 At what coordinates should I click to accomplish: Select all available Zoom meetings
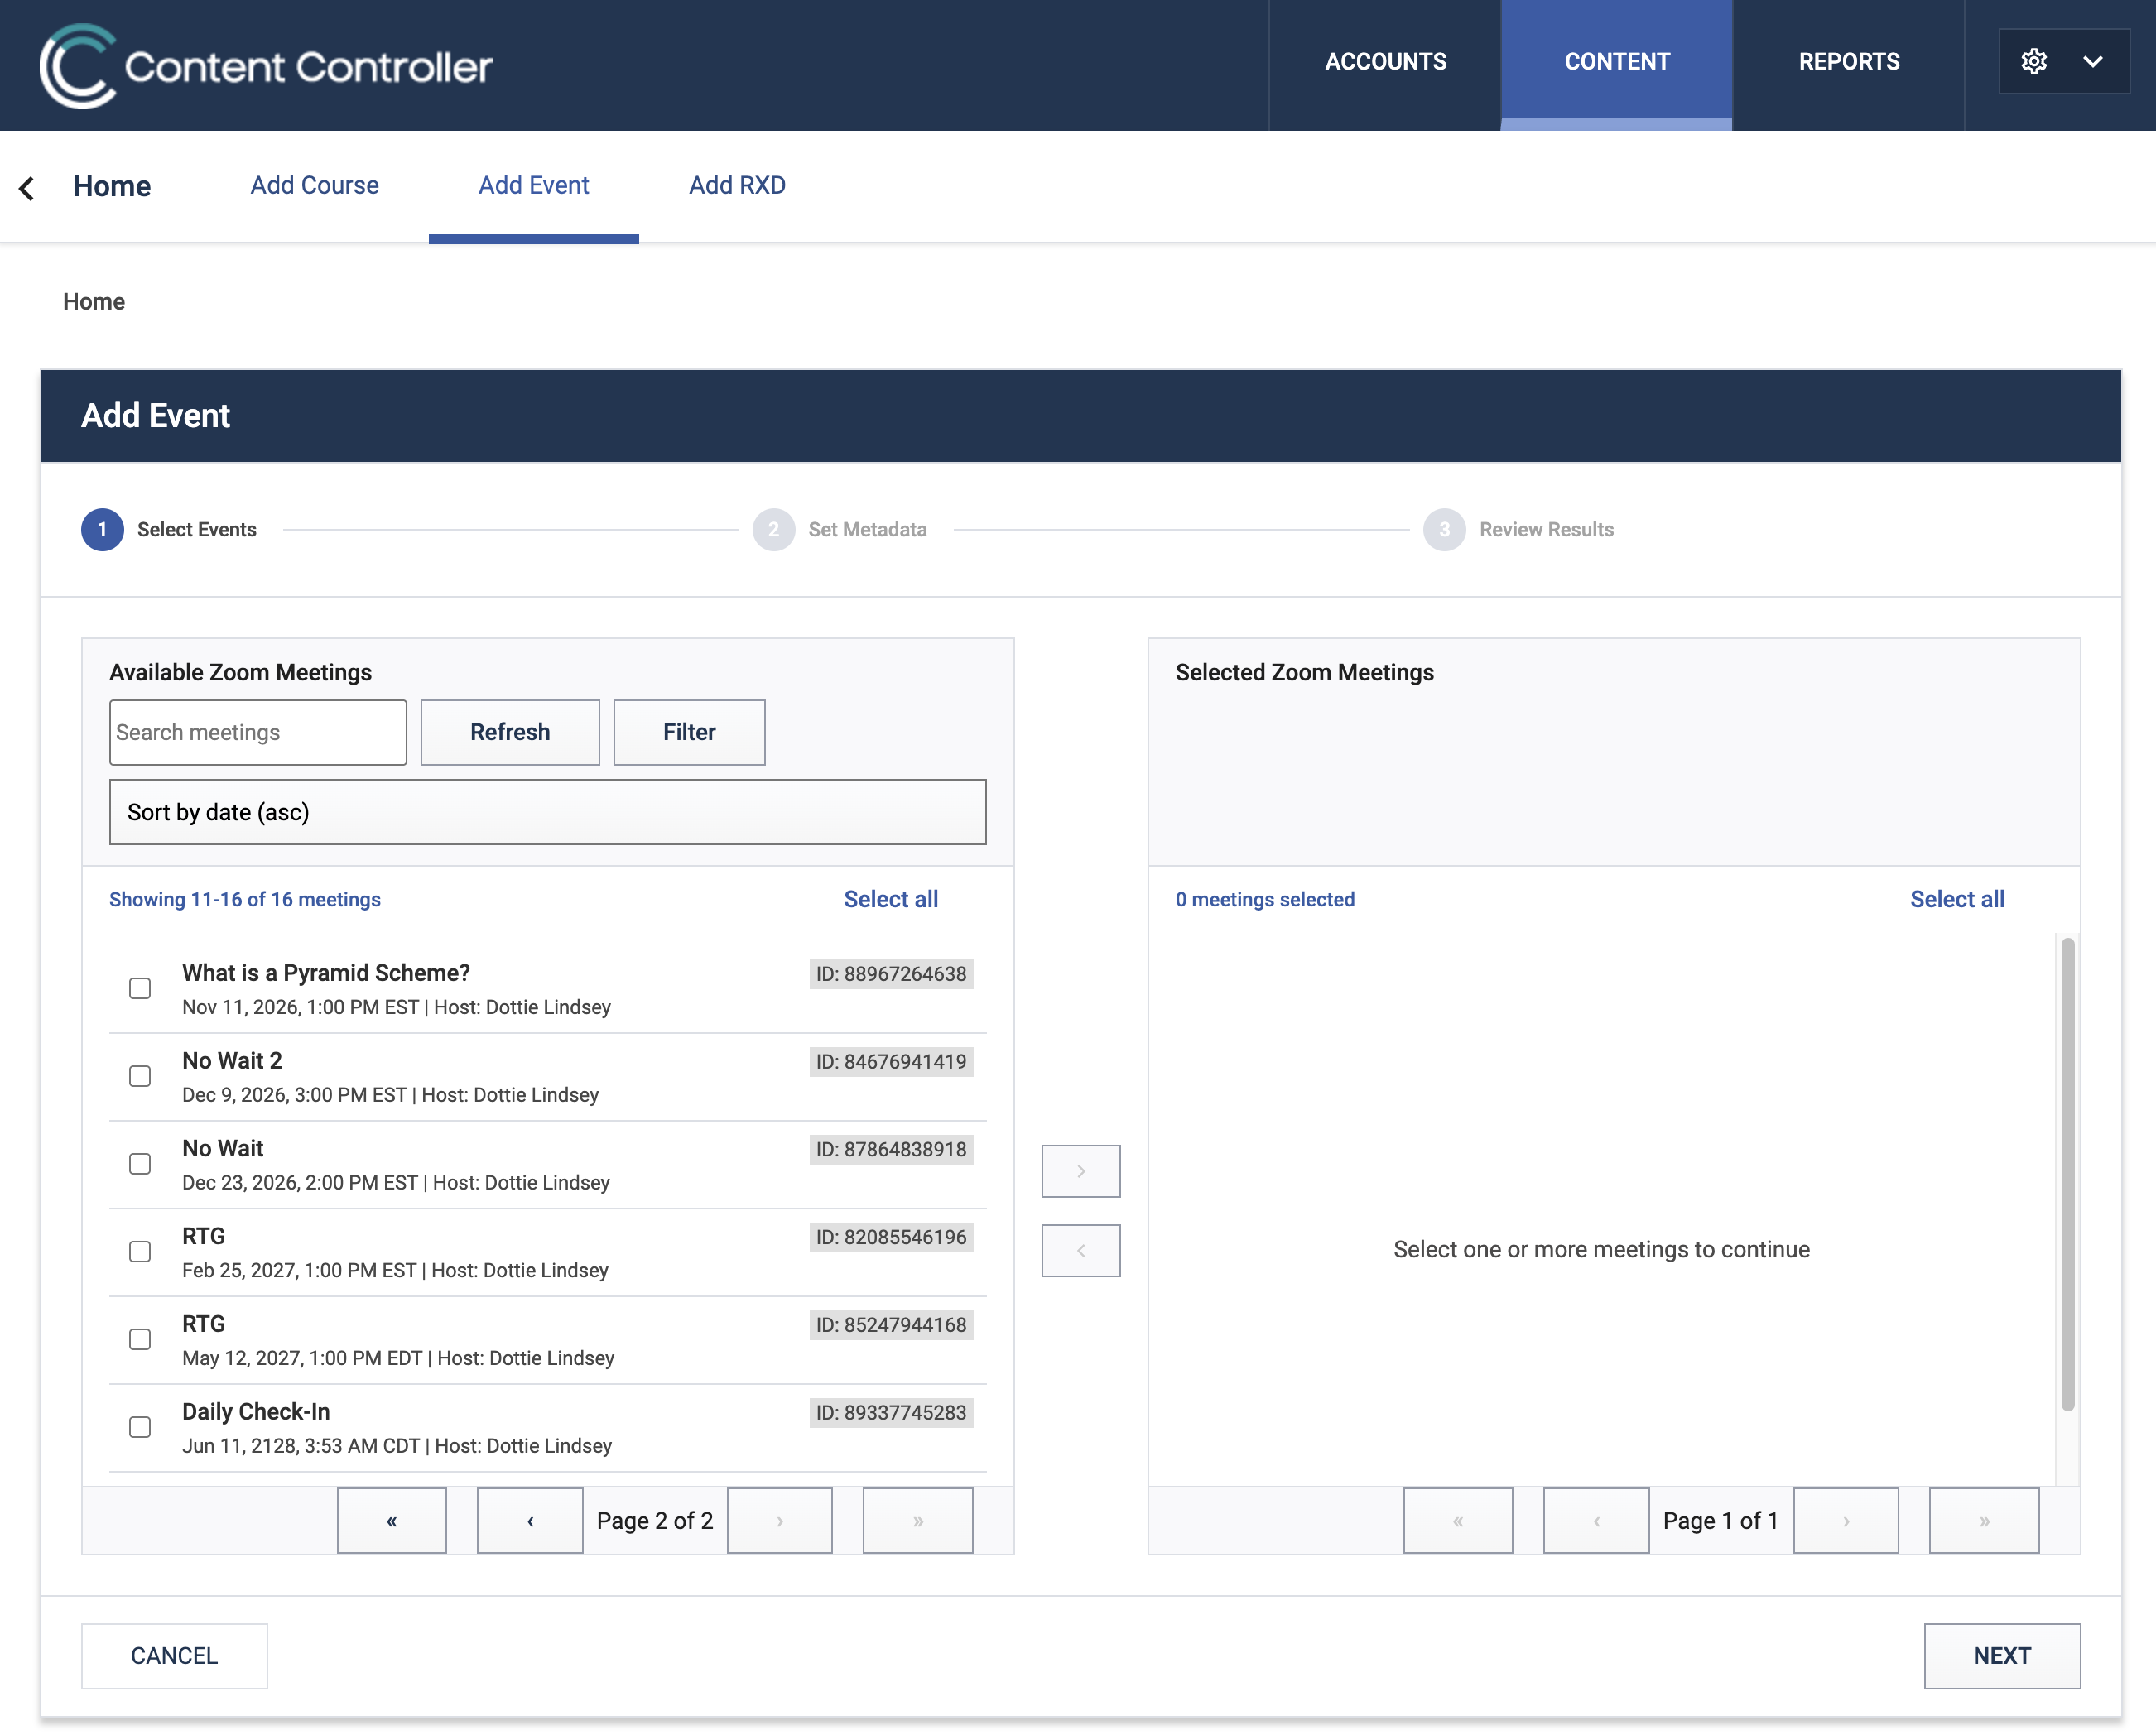891,899
